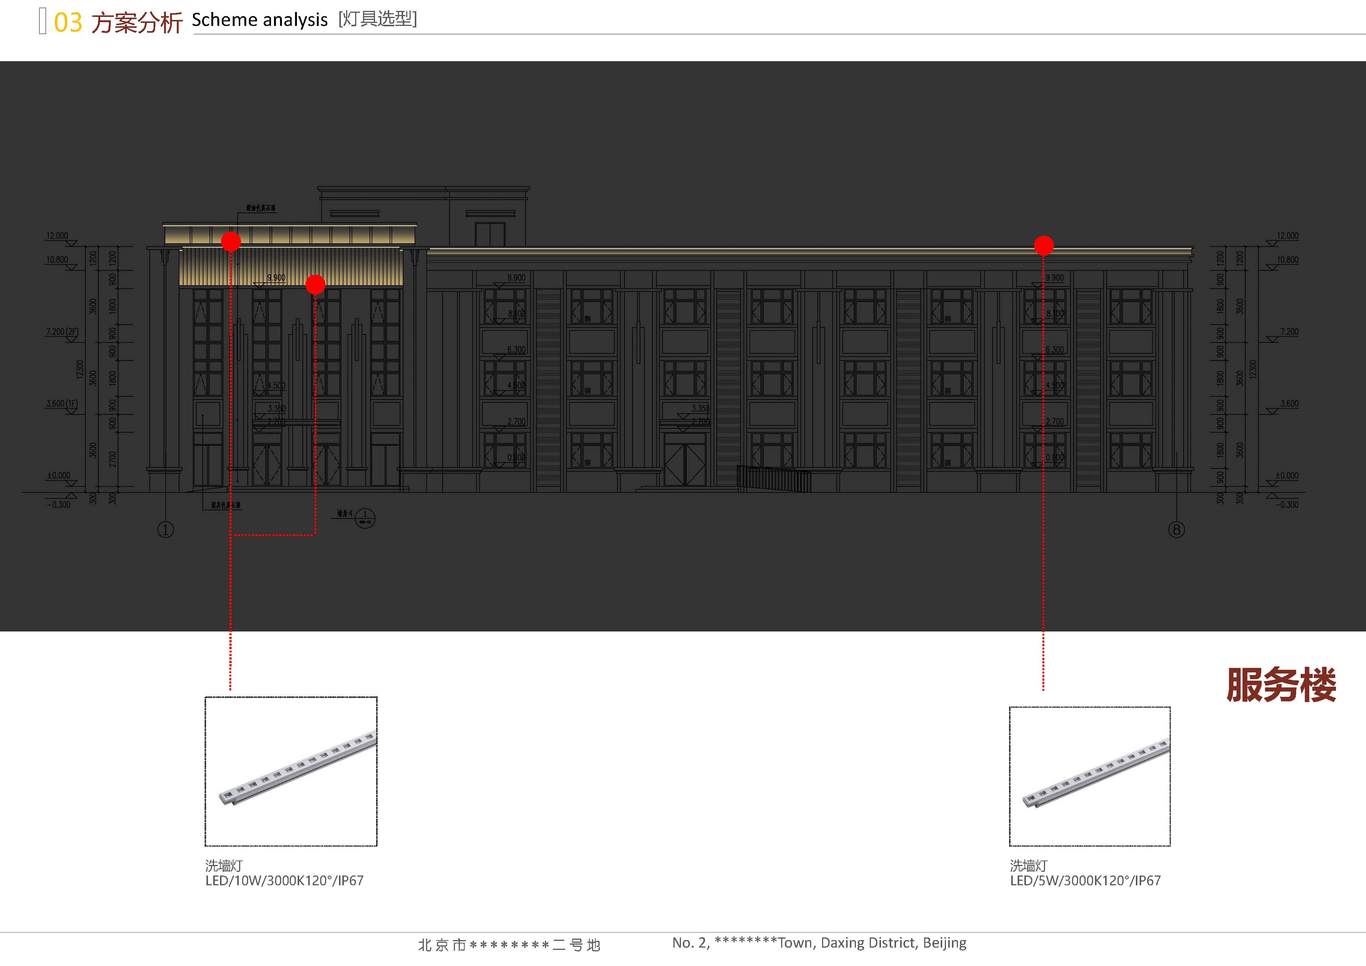This screenshot has width=1366, height=966.
Task: Click the 3.600(1F) elevation label
Action: coord(61,404)
